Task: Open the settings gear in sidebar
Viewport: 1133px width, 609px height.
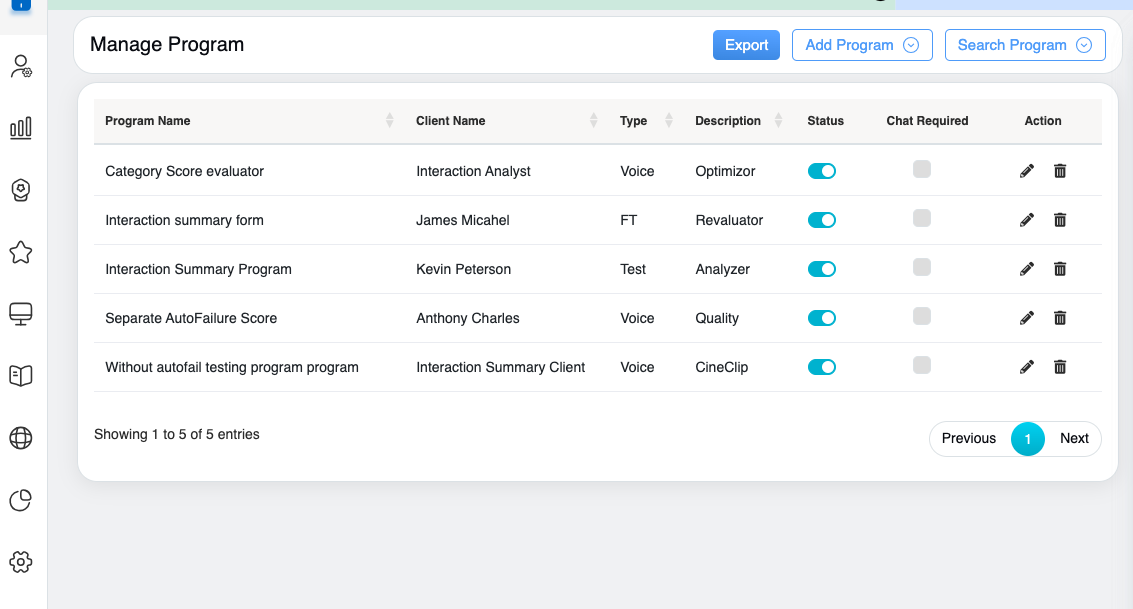Action: (20, 562)
